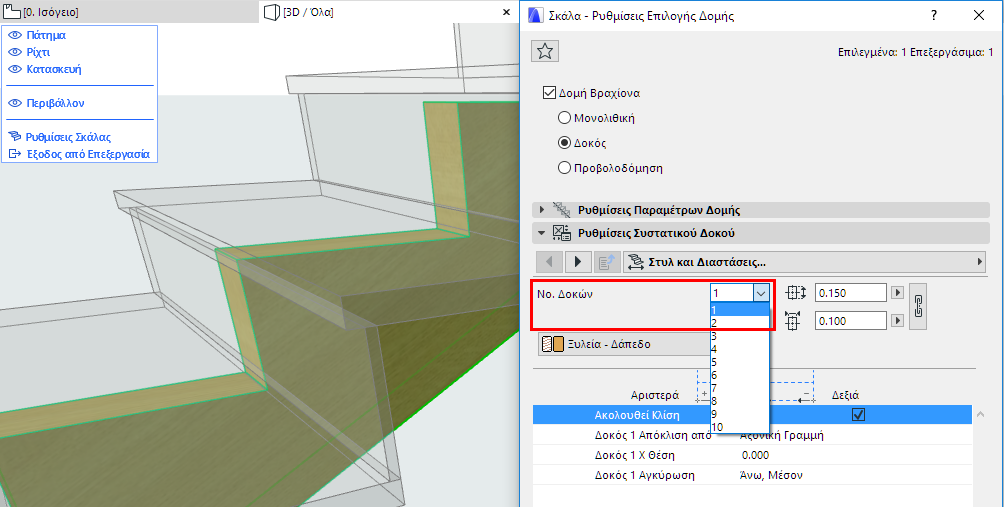Toggle the chain link dimensions icon
This screenshot has width=1004, height=507.
click(918, 307)
